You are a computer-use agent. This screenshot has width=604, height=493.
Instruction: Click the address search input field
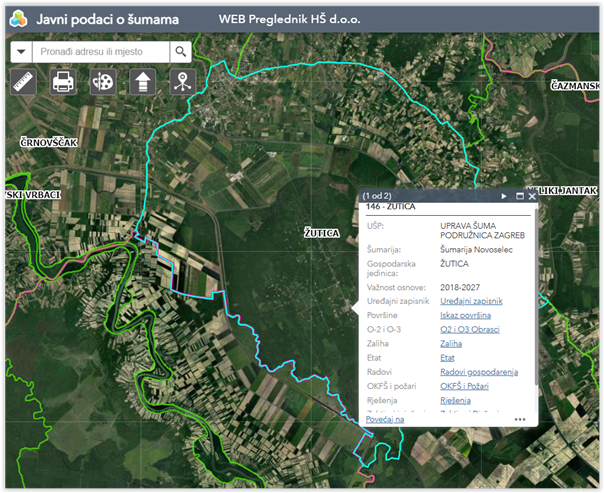point(100,52)
